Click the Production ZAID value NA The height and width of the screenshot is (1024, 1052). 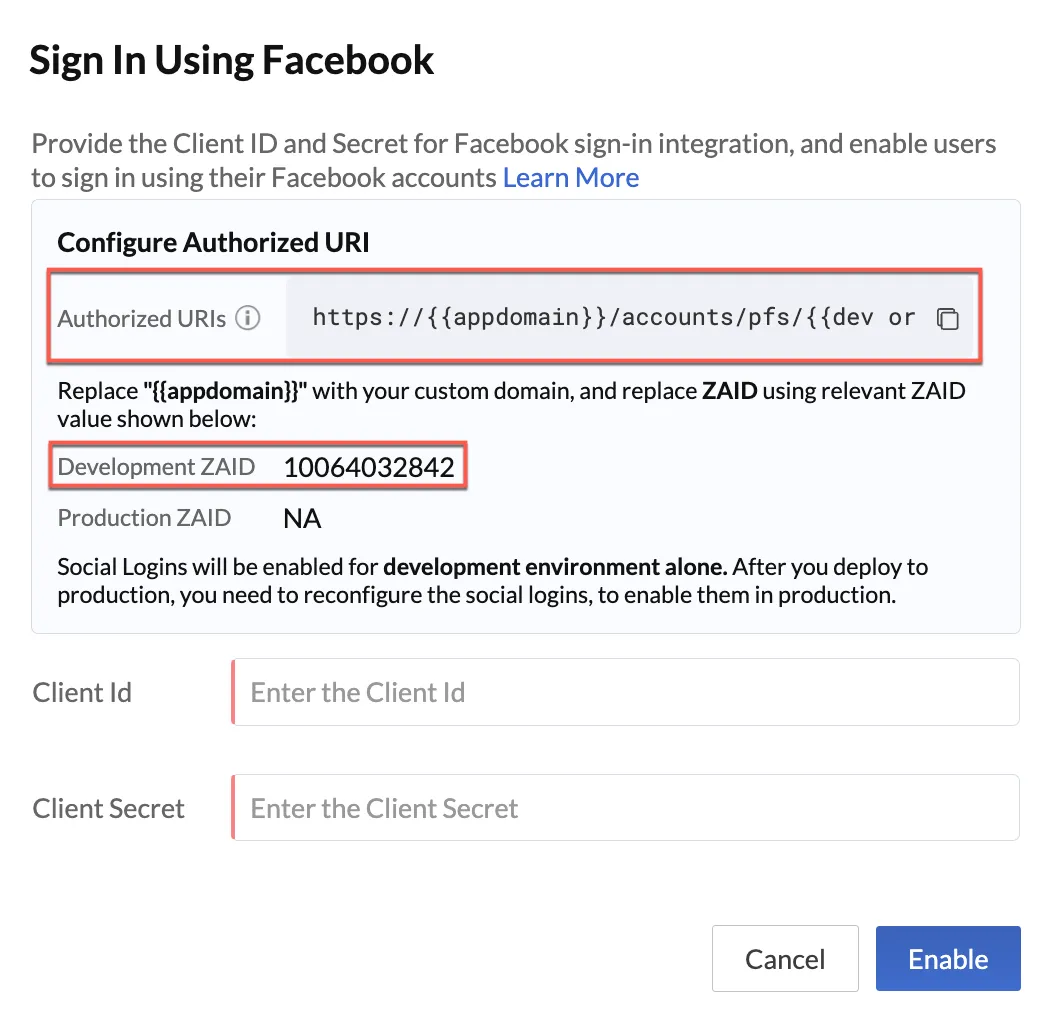(x=302, y=518)
